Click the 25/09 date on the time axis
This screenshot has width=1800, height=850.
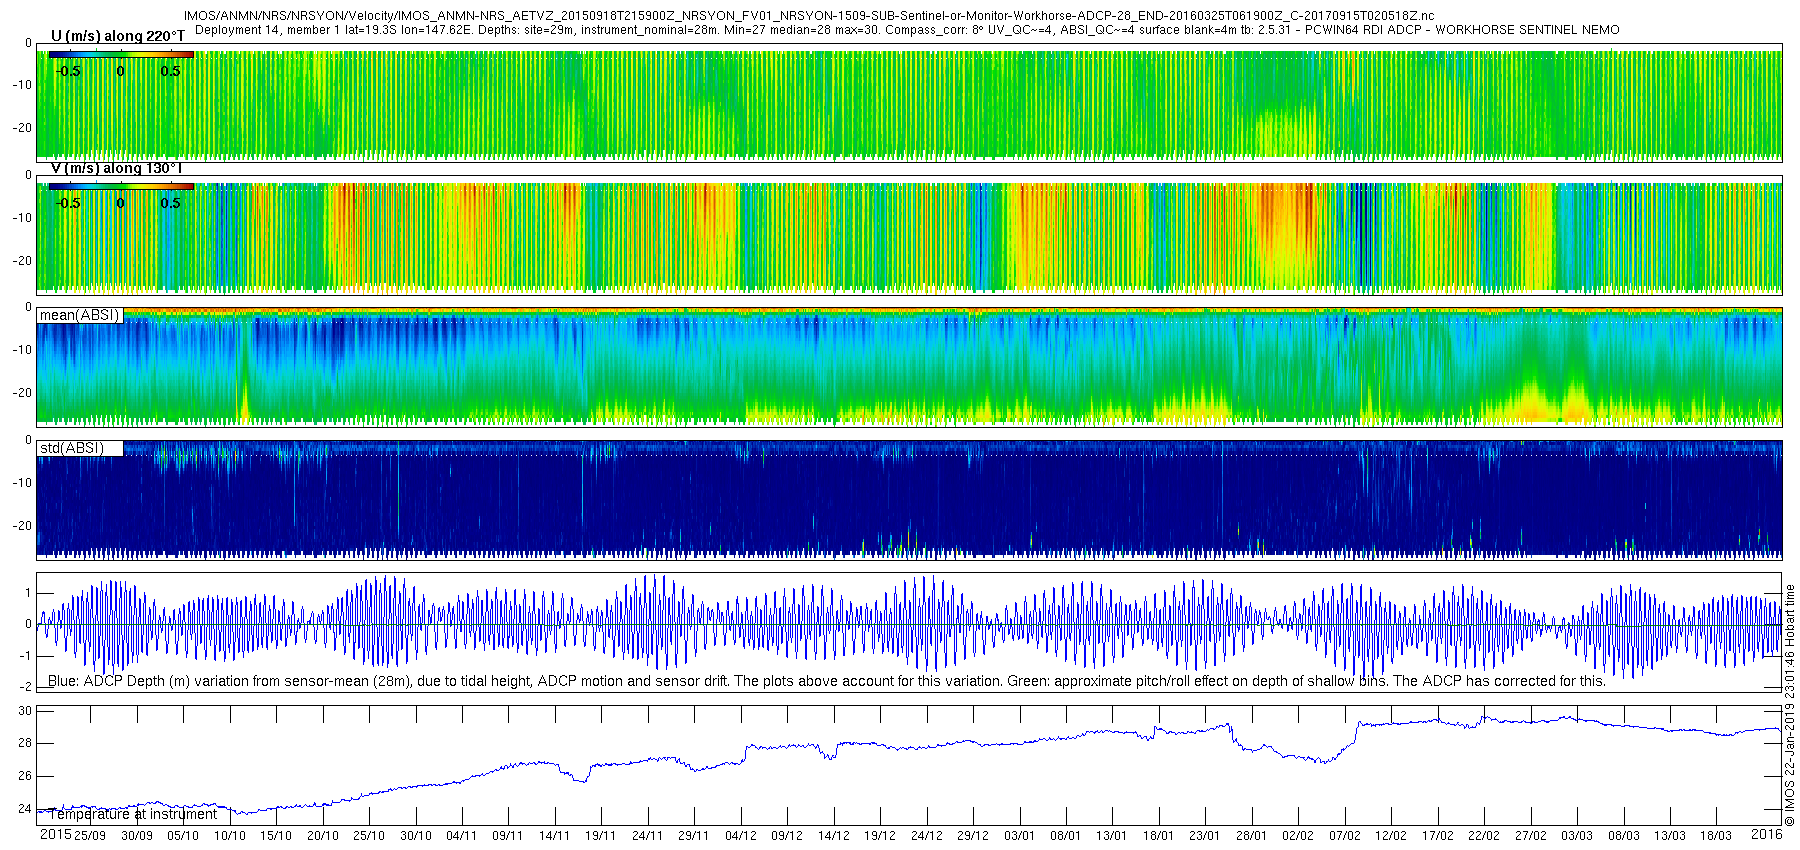point(90,836)
